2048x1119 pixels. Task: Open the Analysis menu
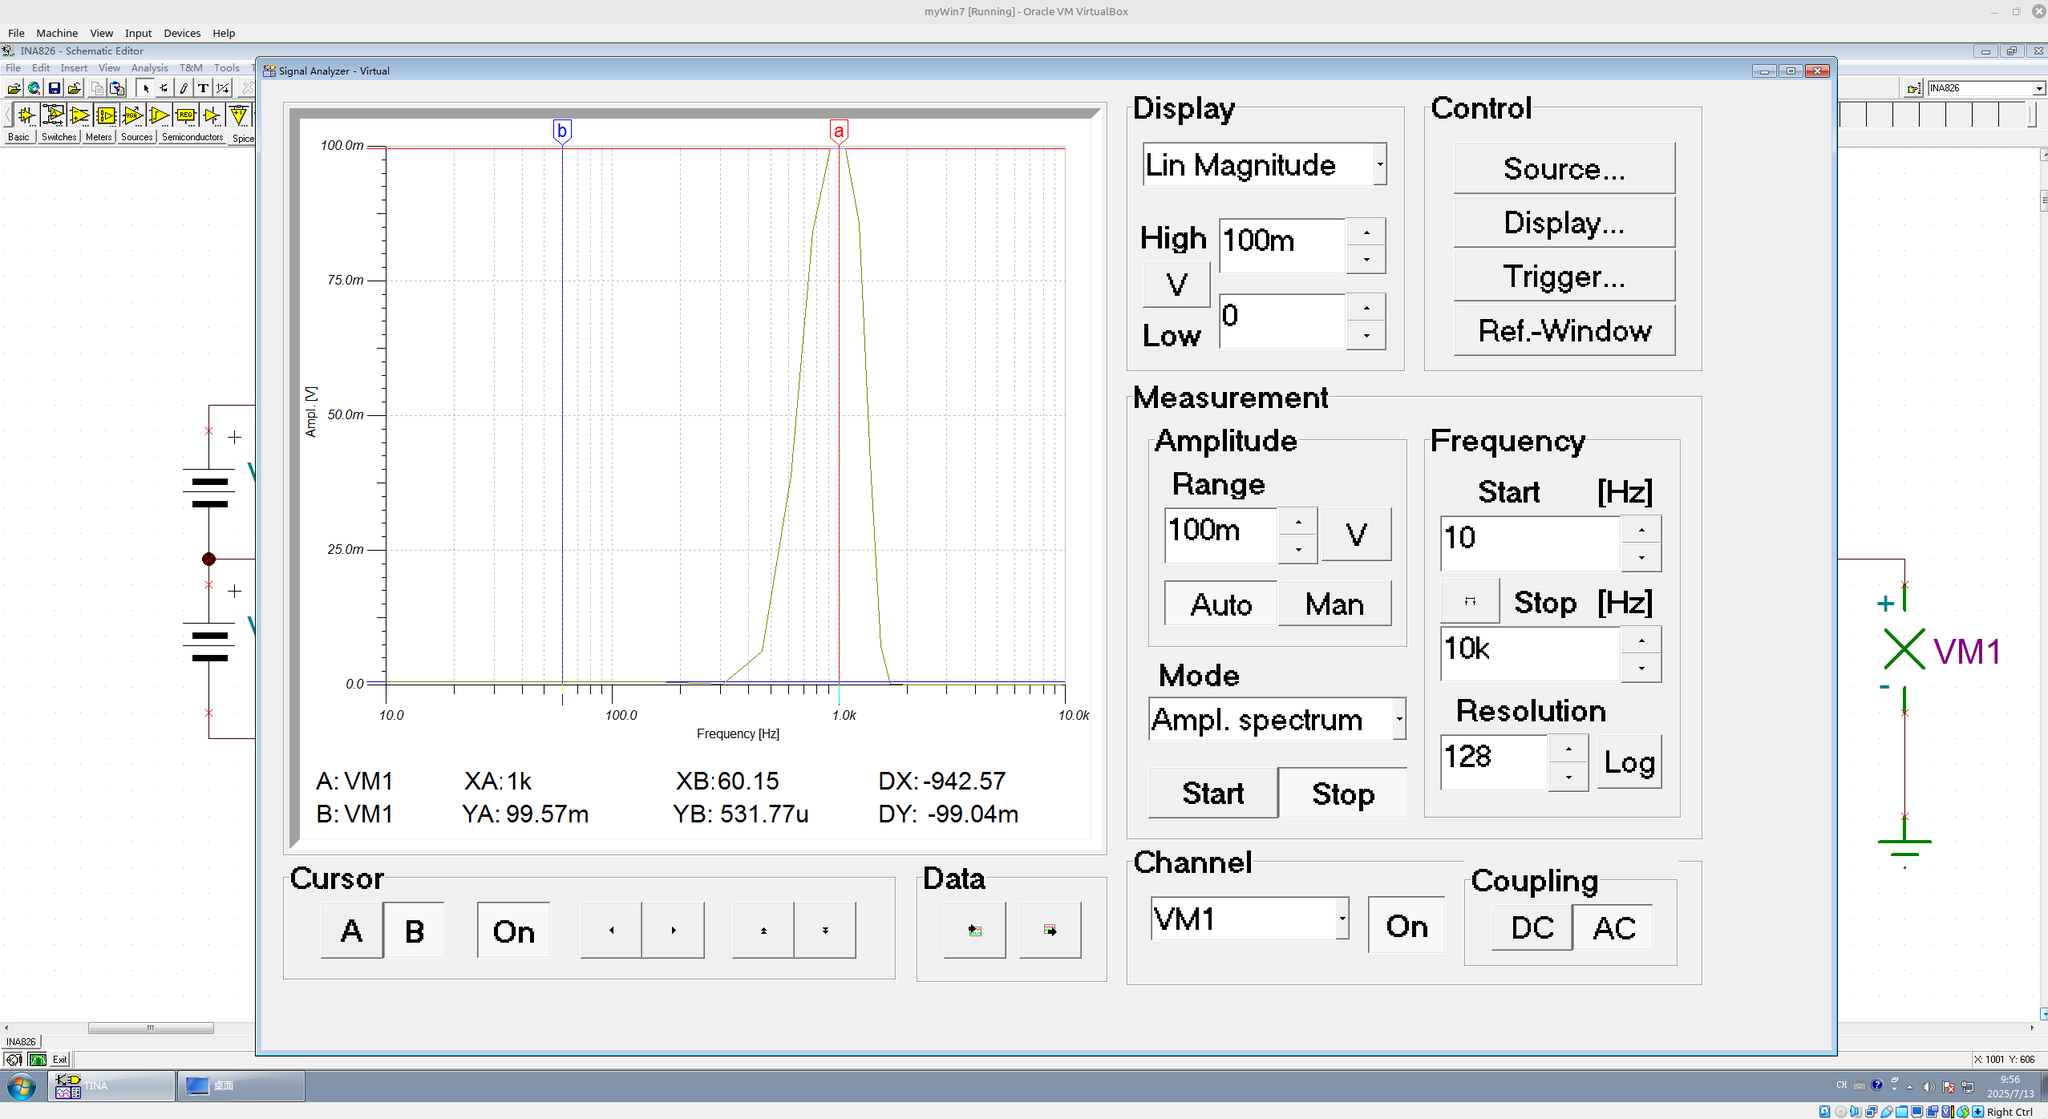[x=150, y=67]
